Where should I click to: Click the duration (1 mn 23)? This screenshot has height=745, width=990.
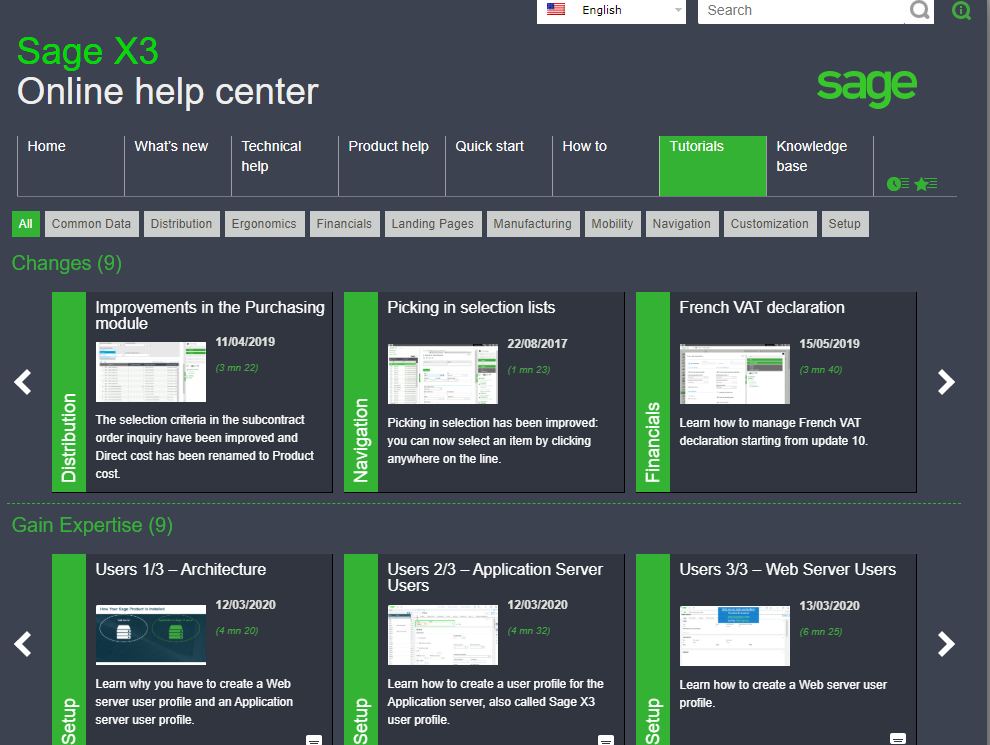click(x=529, y=370)
